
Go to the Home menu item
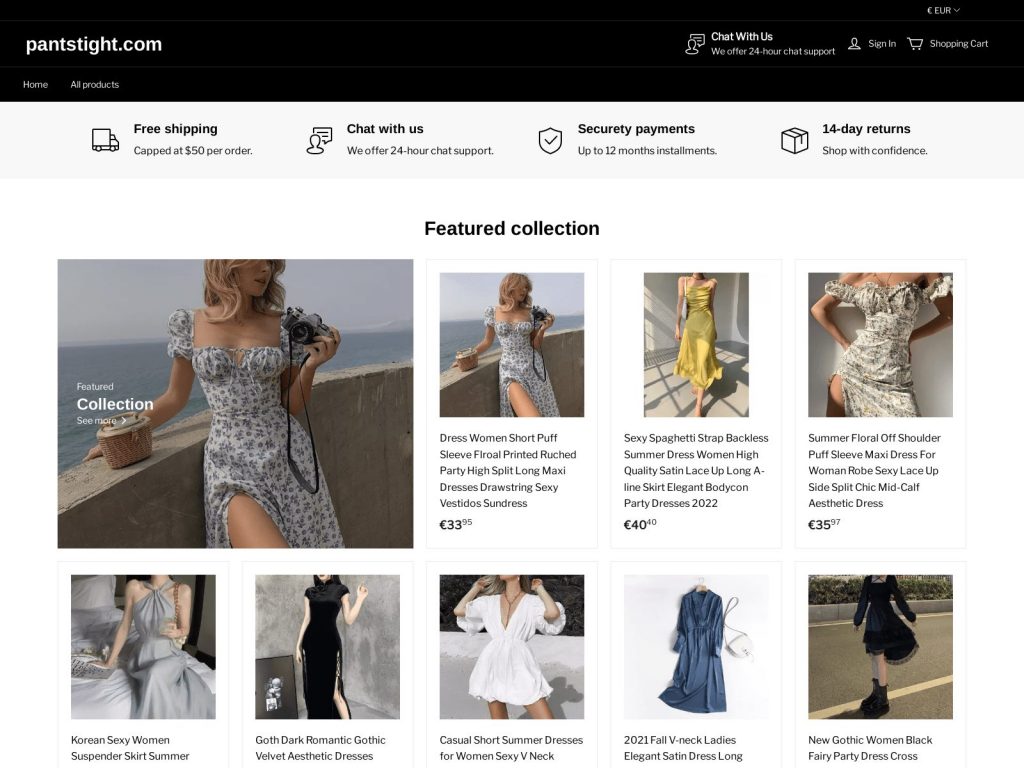tap(35, 85)
